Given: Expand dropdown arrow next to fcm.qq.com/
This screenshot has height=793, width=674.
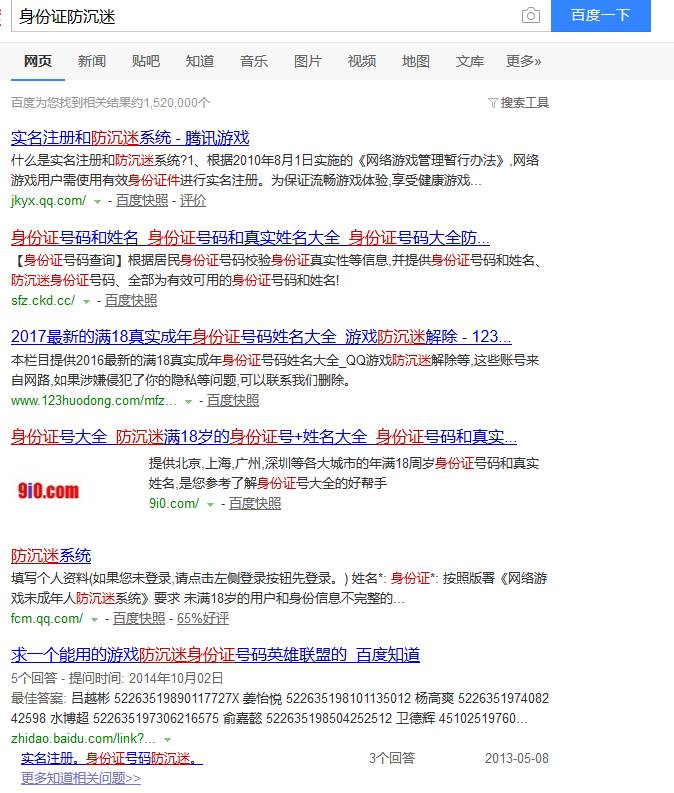Looking at the screenshot, I should pos(94,620).
